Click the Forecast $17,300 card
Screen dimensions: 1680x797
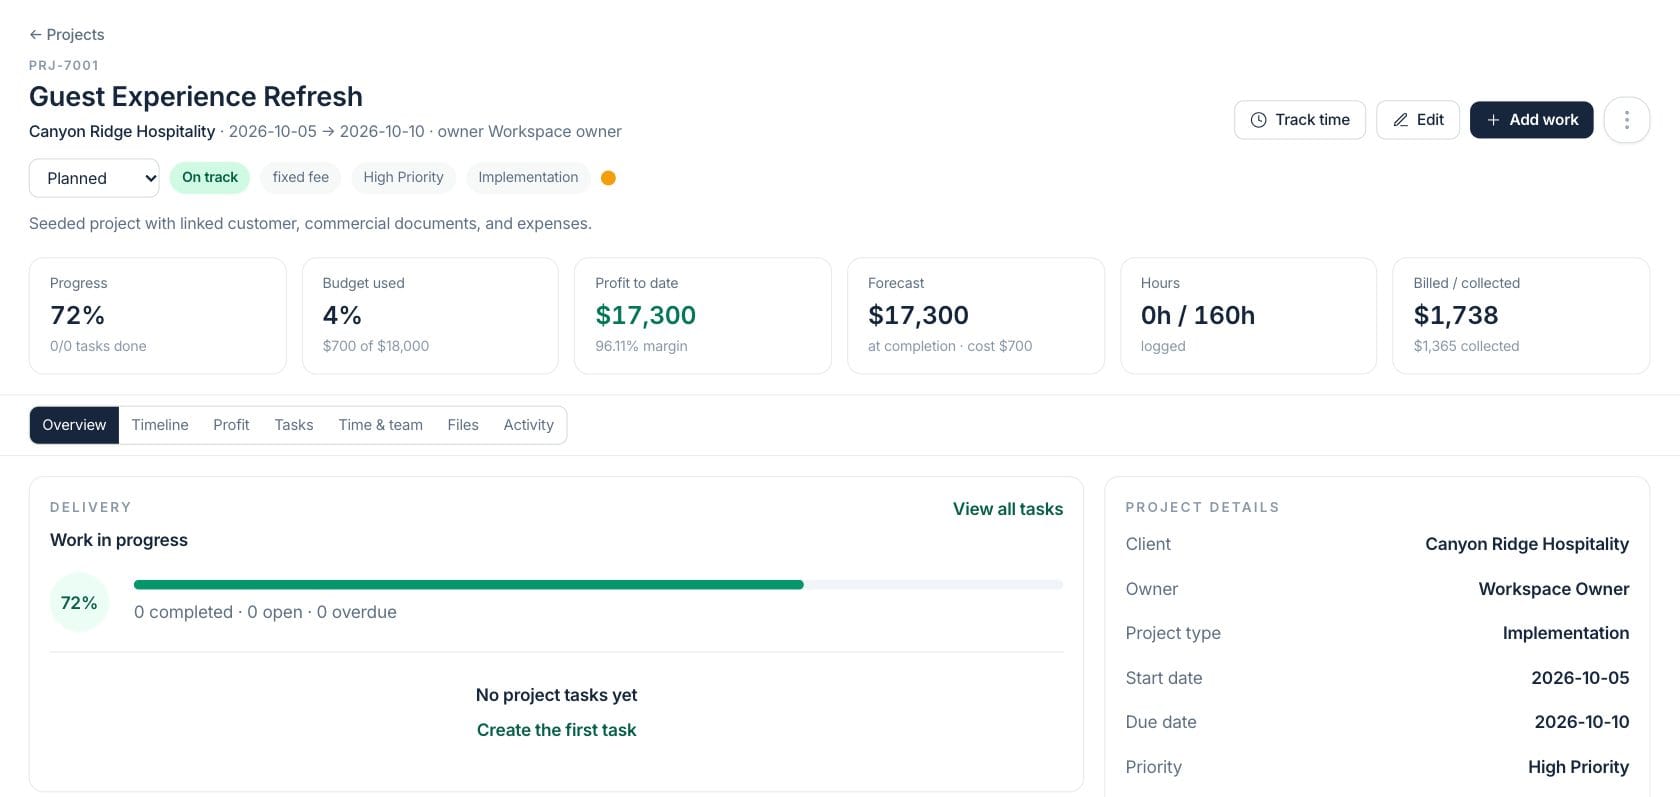click(976, 316)
